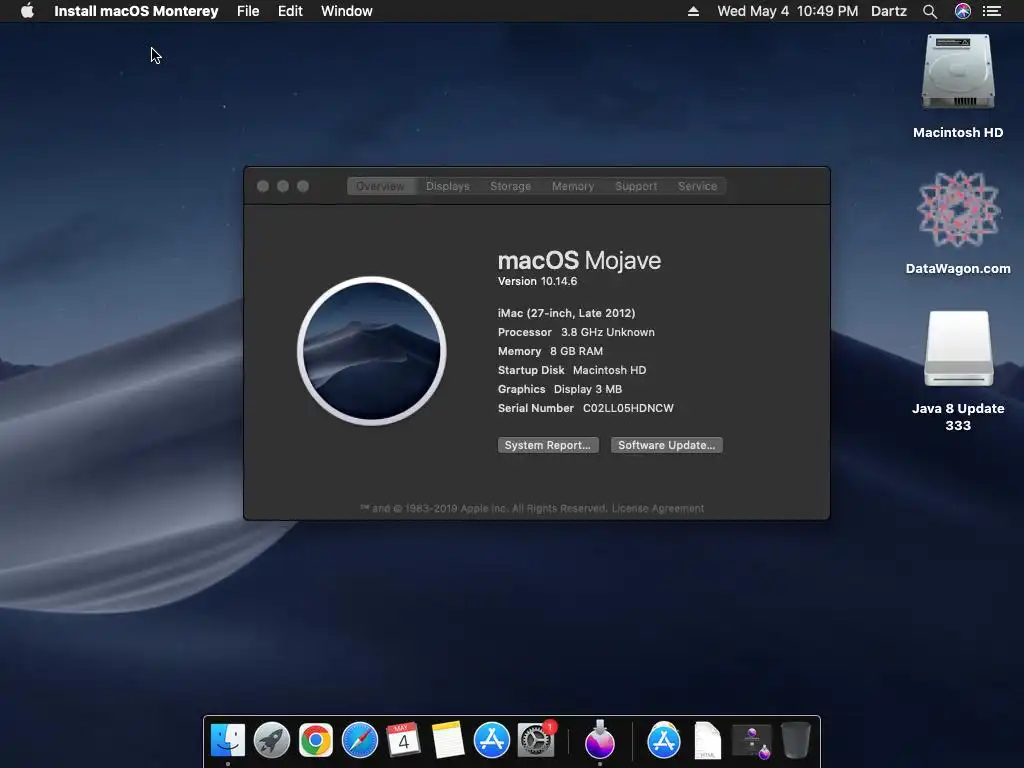The image size is (1024, 768).
Task: Activate Siri from menu bar
Action: 963,11
